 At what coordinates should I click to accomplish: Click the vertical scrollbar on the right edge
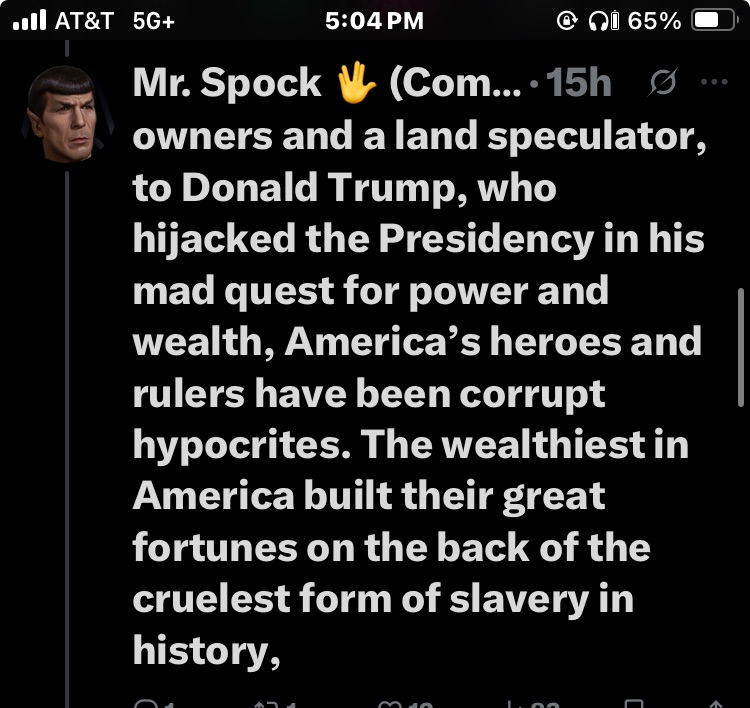coord(739,350)
